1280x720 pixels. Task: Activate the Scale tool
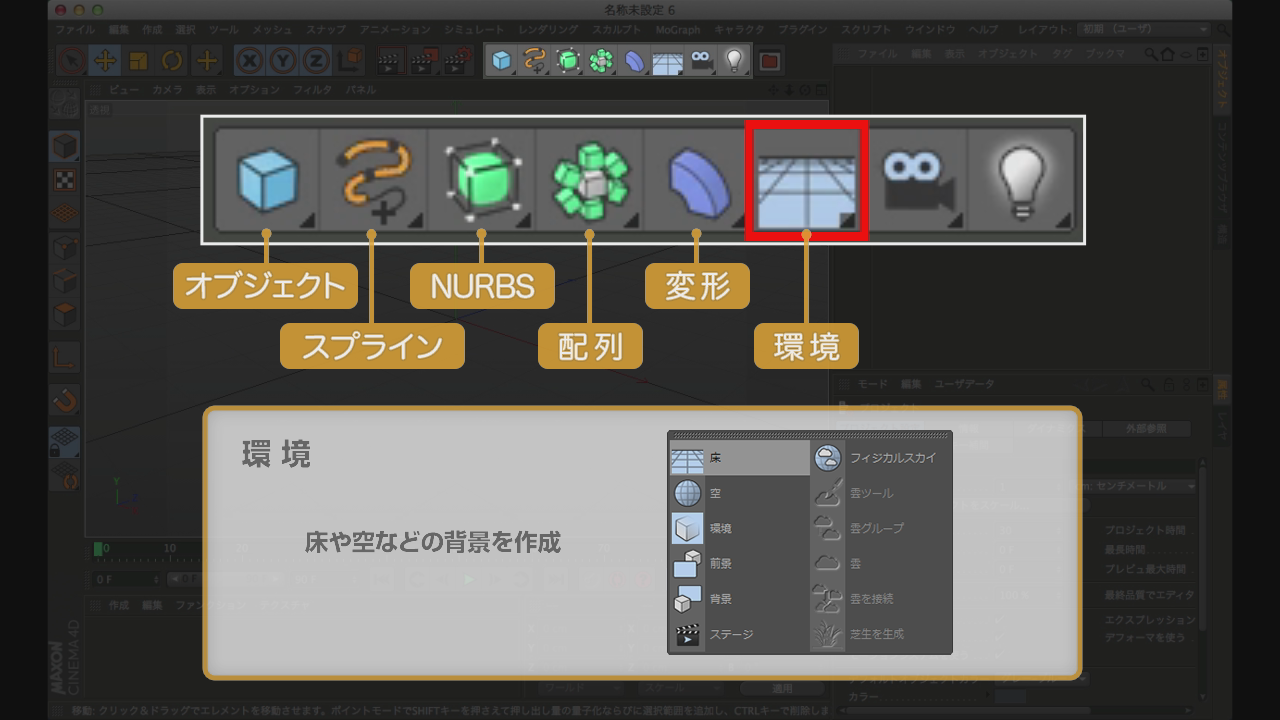pos(138,61)
